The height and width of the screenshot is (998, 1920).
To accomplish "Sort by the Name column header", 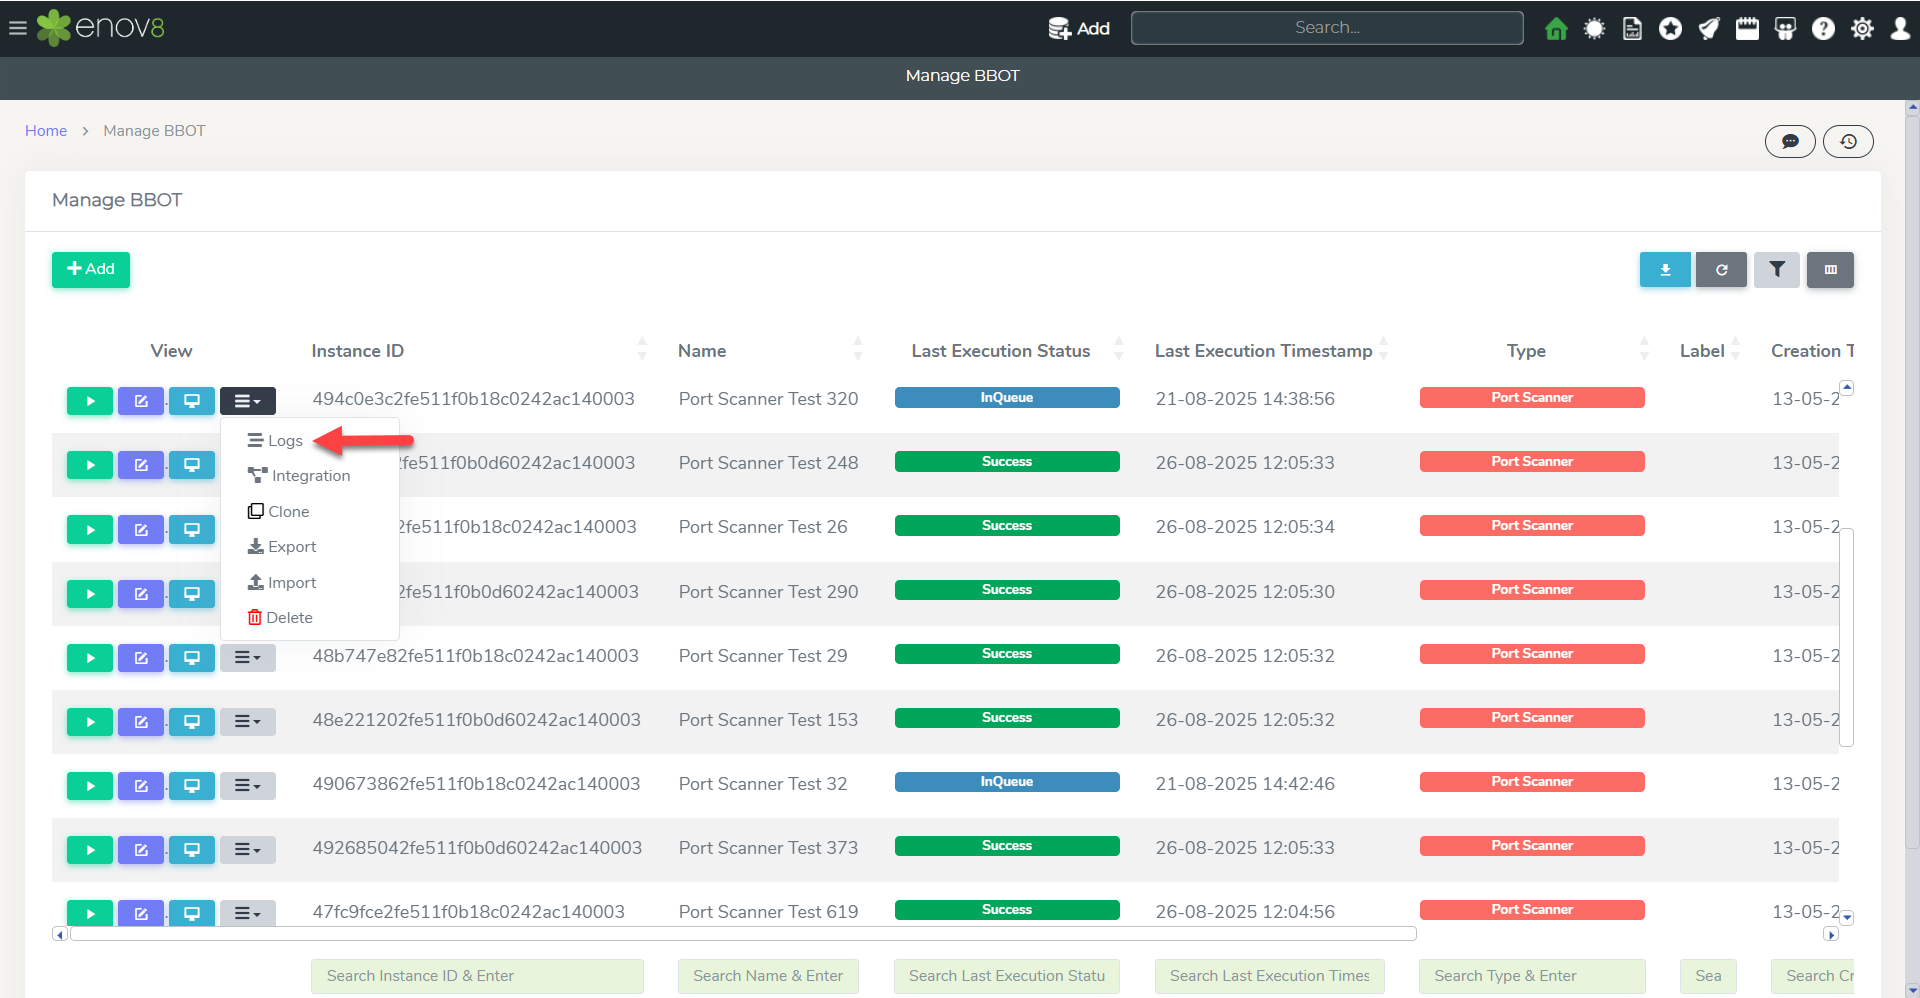I will [702, 351].
